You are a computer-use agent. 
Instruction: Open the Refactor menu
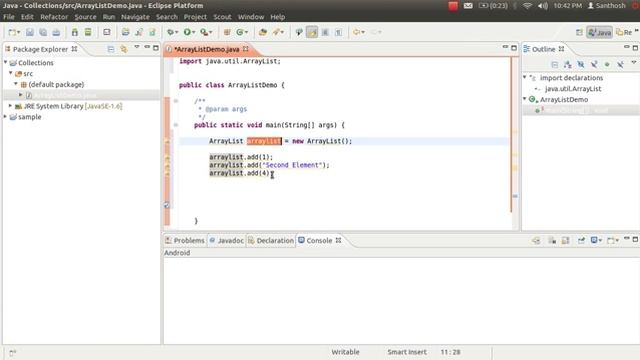pyautogui.click(x=54, y=17)
